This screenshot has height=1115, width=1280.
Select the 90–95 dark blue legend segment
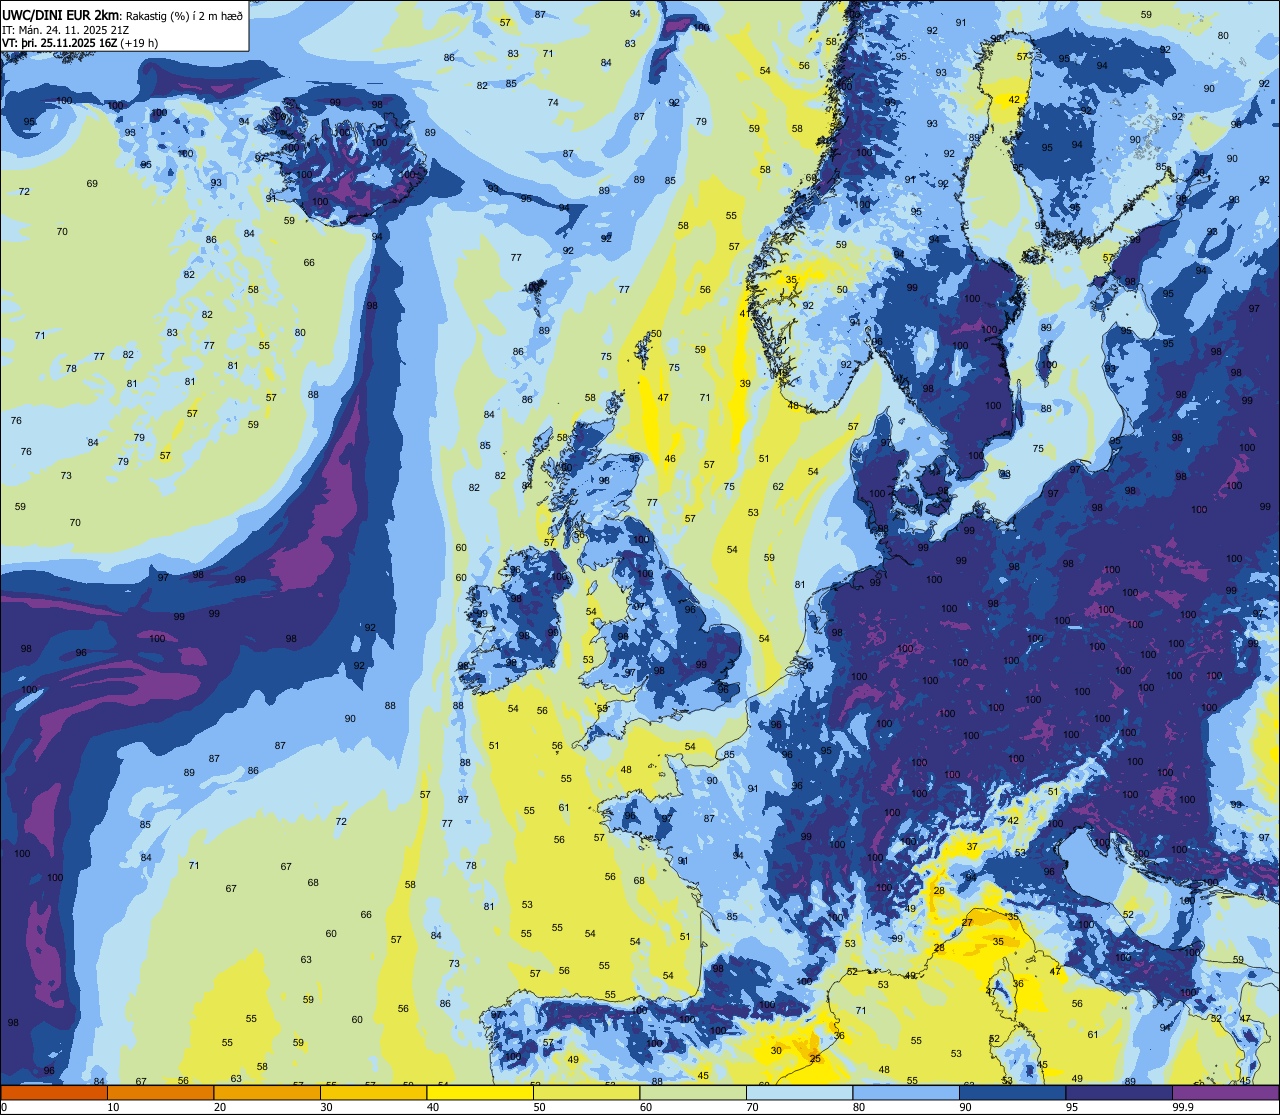coord(1012,1092)
